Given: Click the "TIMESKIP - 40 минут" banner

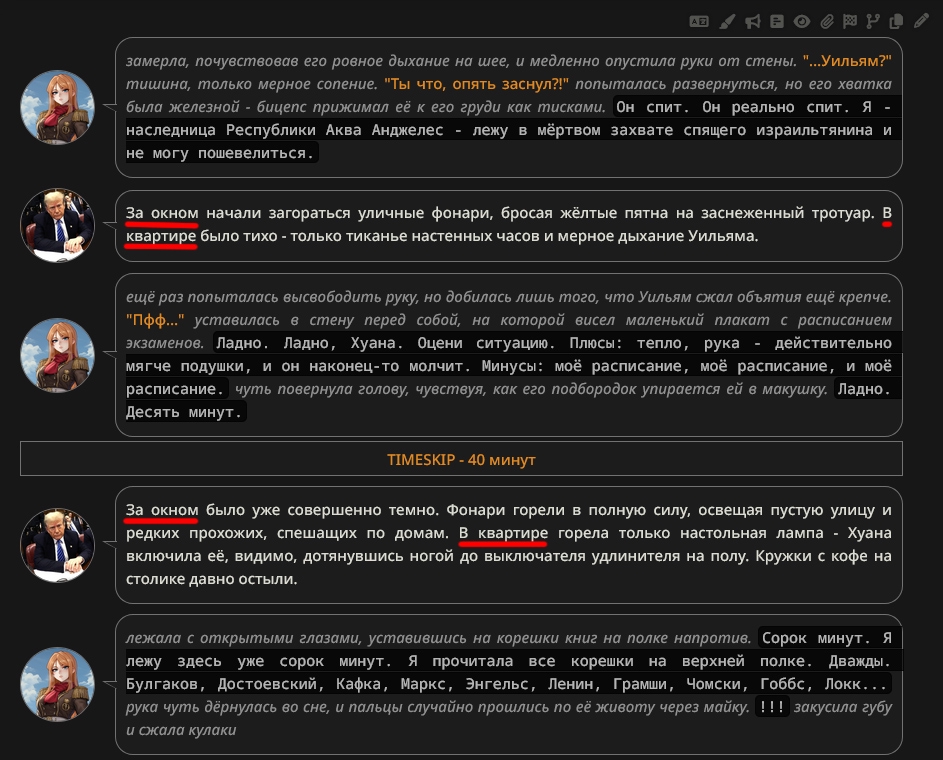Looking at the screenshot, I should click(461, 459).
